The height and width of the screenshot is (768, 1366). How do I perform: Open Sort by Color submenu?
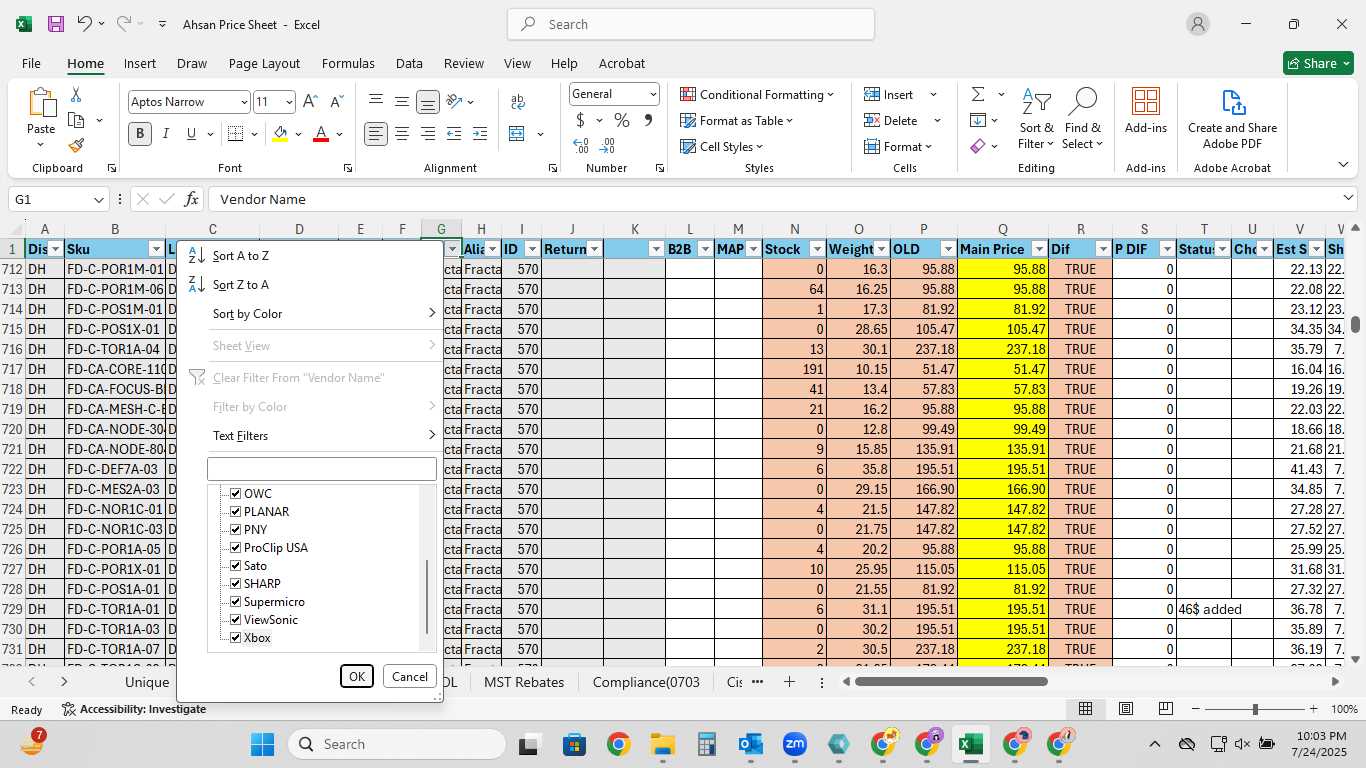coord(310,314)
